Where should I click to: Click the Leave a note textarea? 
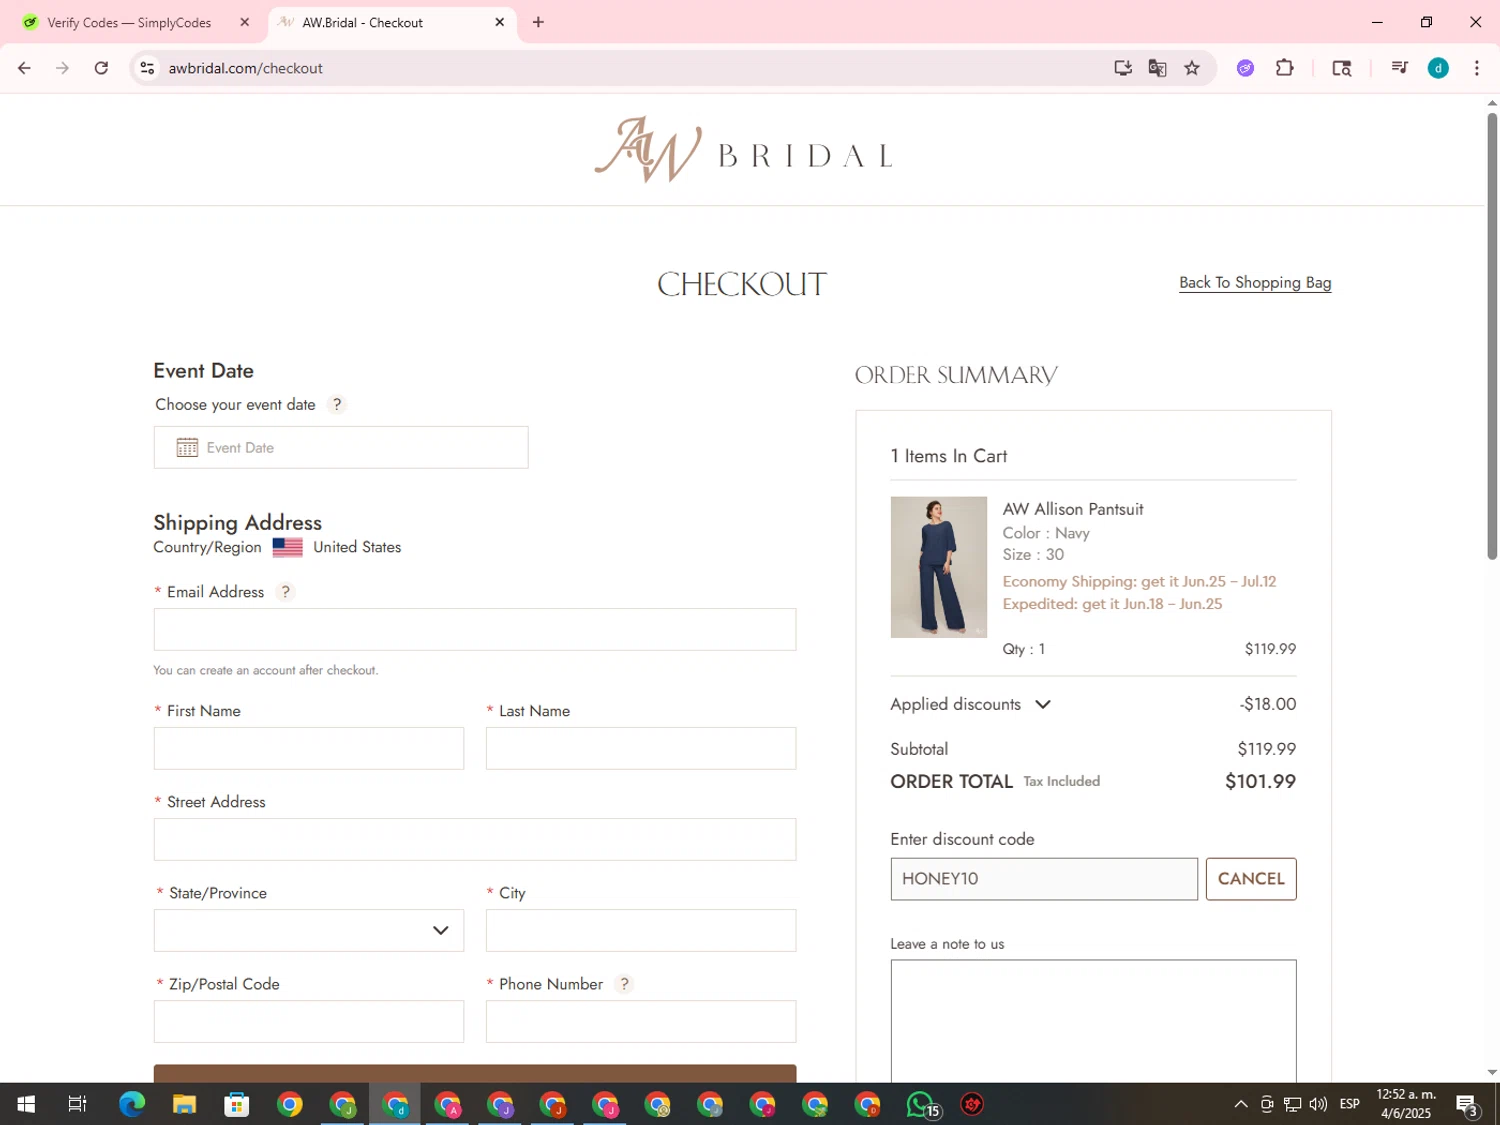(x=1094, y=1020)
